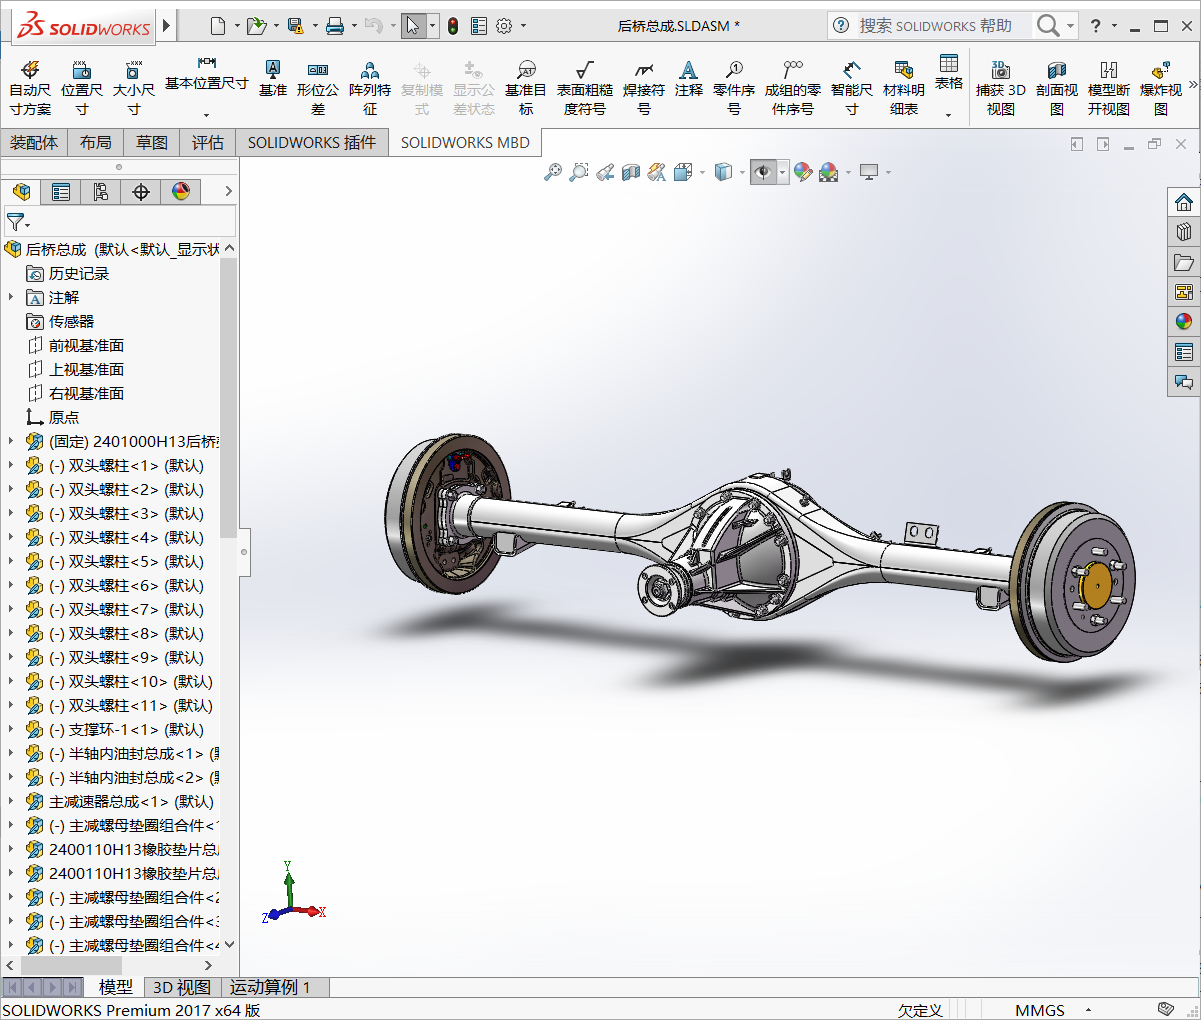Select the DisplayManager tab in the feature panel

click(181, 192)
